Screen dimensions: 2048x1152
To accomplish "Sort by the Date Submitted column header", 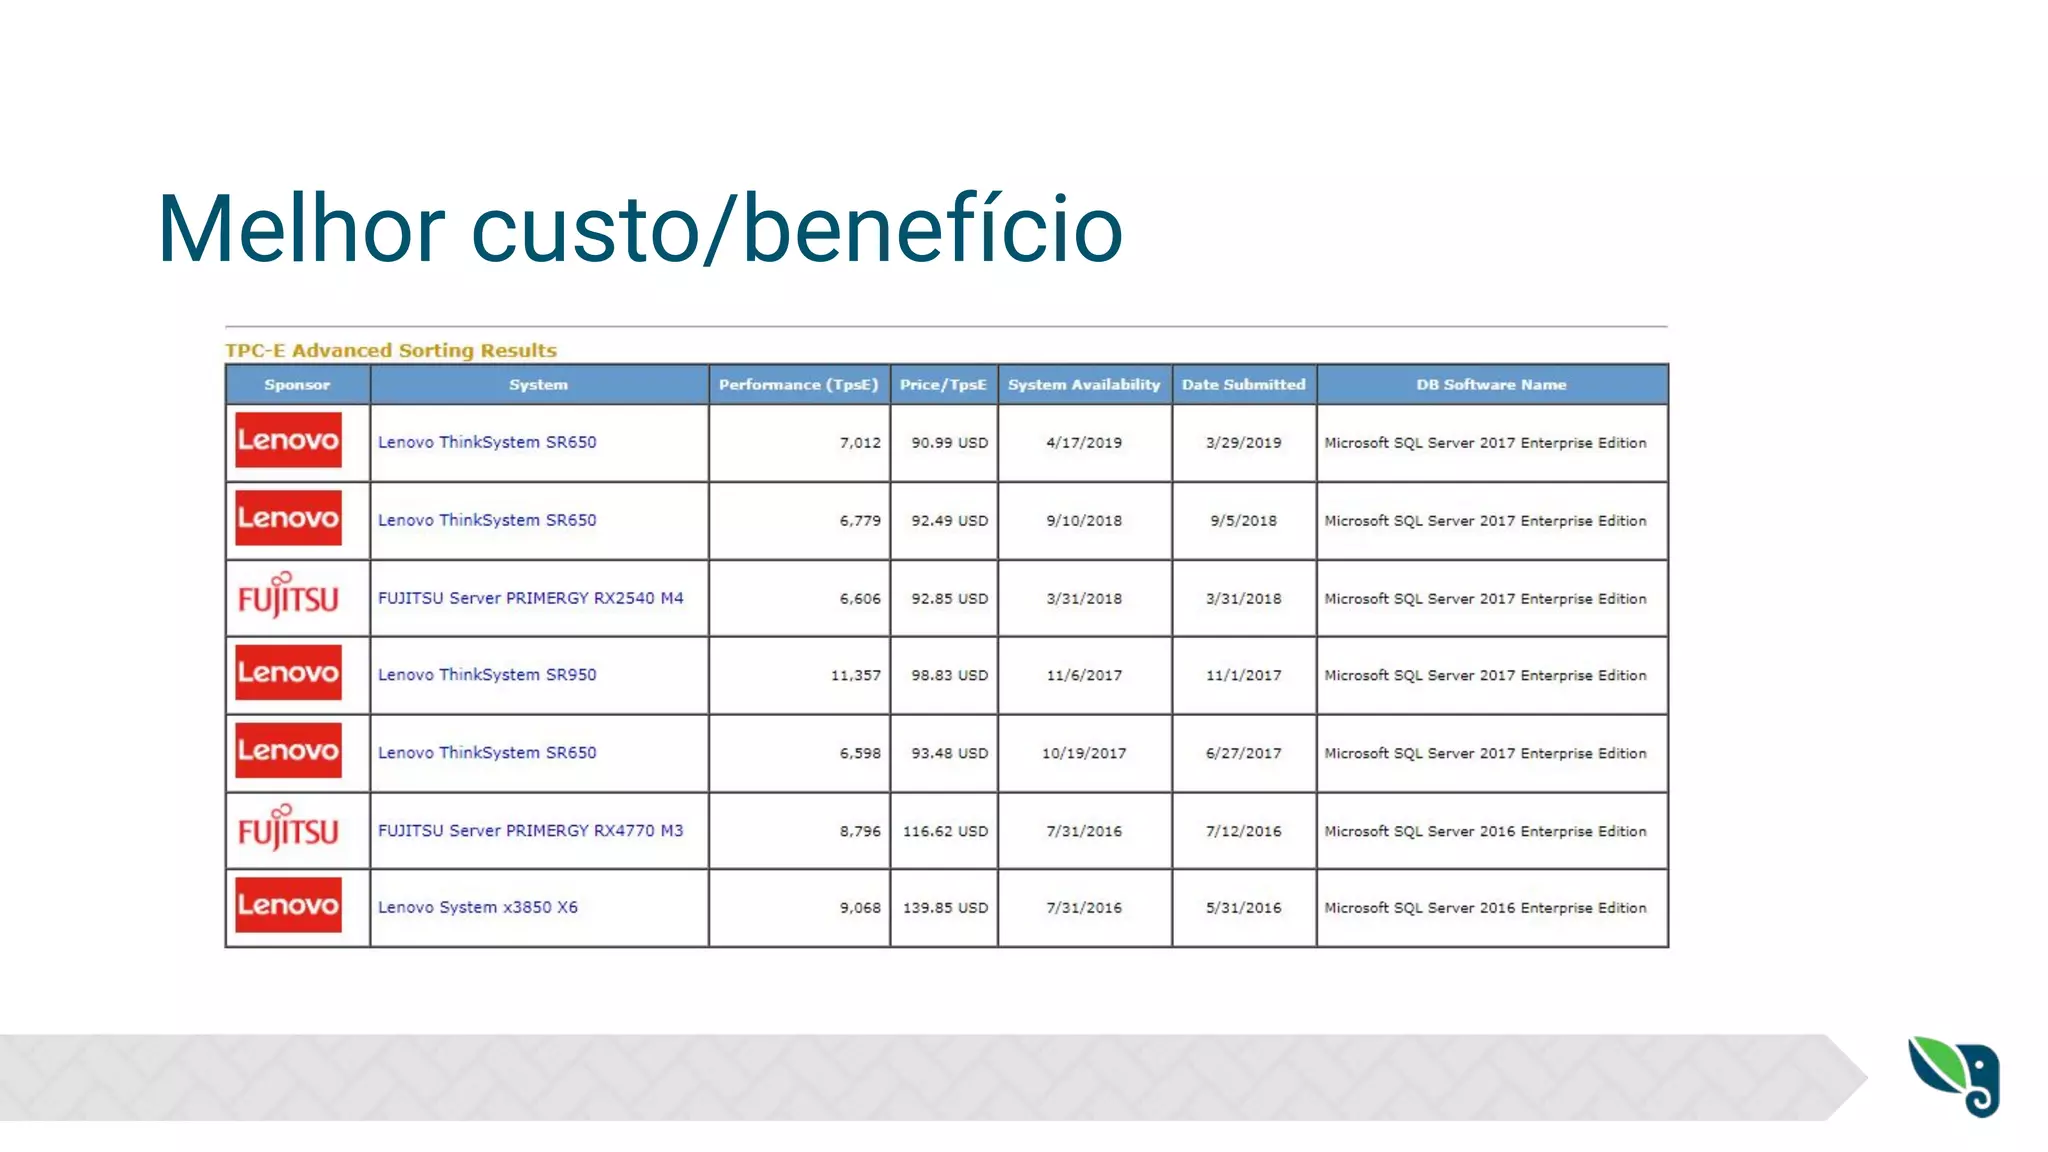I will pos(1244,385).
